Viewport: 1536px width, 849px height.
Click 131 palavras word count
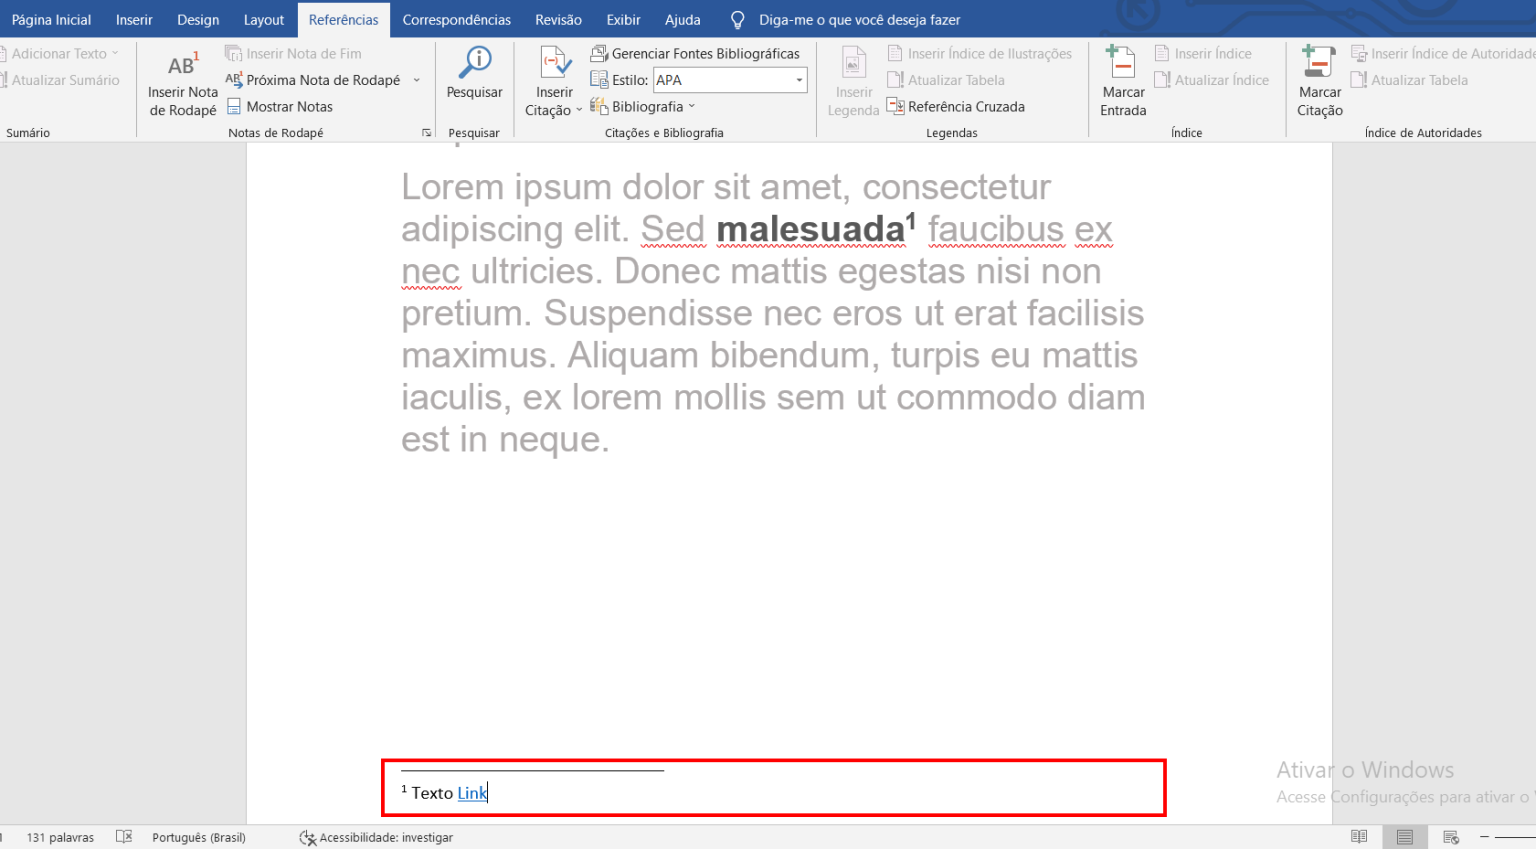pos(60,837)
